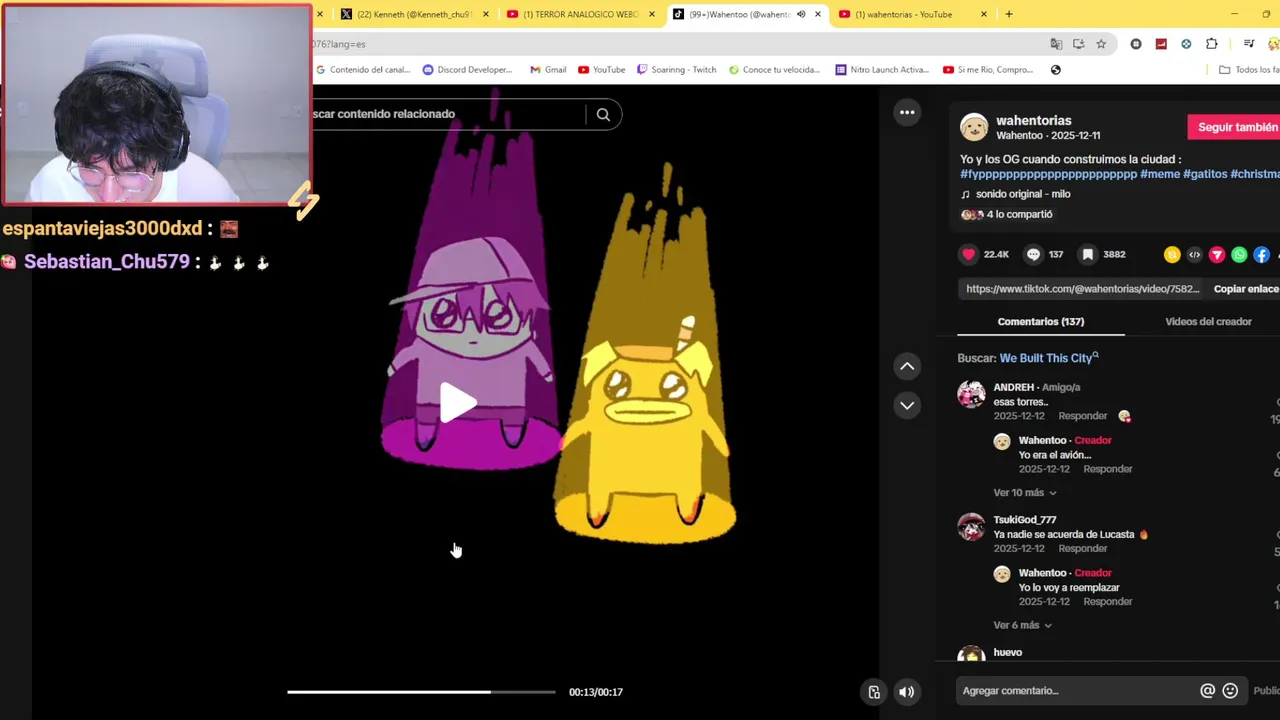Mute the video with the speaker icon
Viewport: 1280px width, 720px height.
pos(906,692)
